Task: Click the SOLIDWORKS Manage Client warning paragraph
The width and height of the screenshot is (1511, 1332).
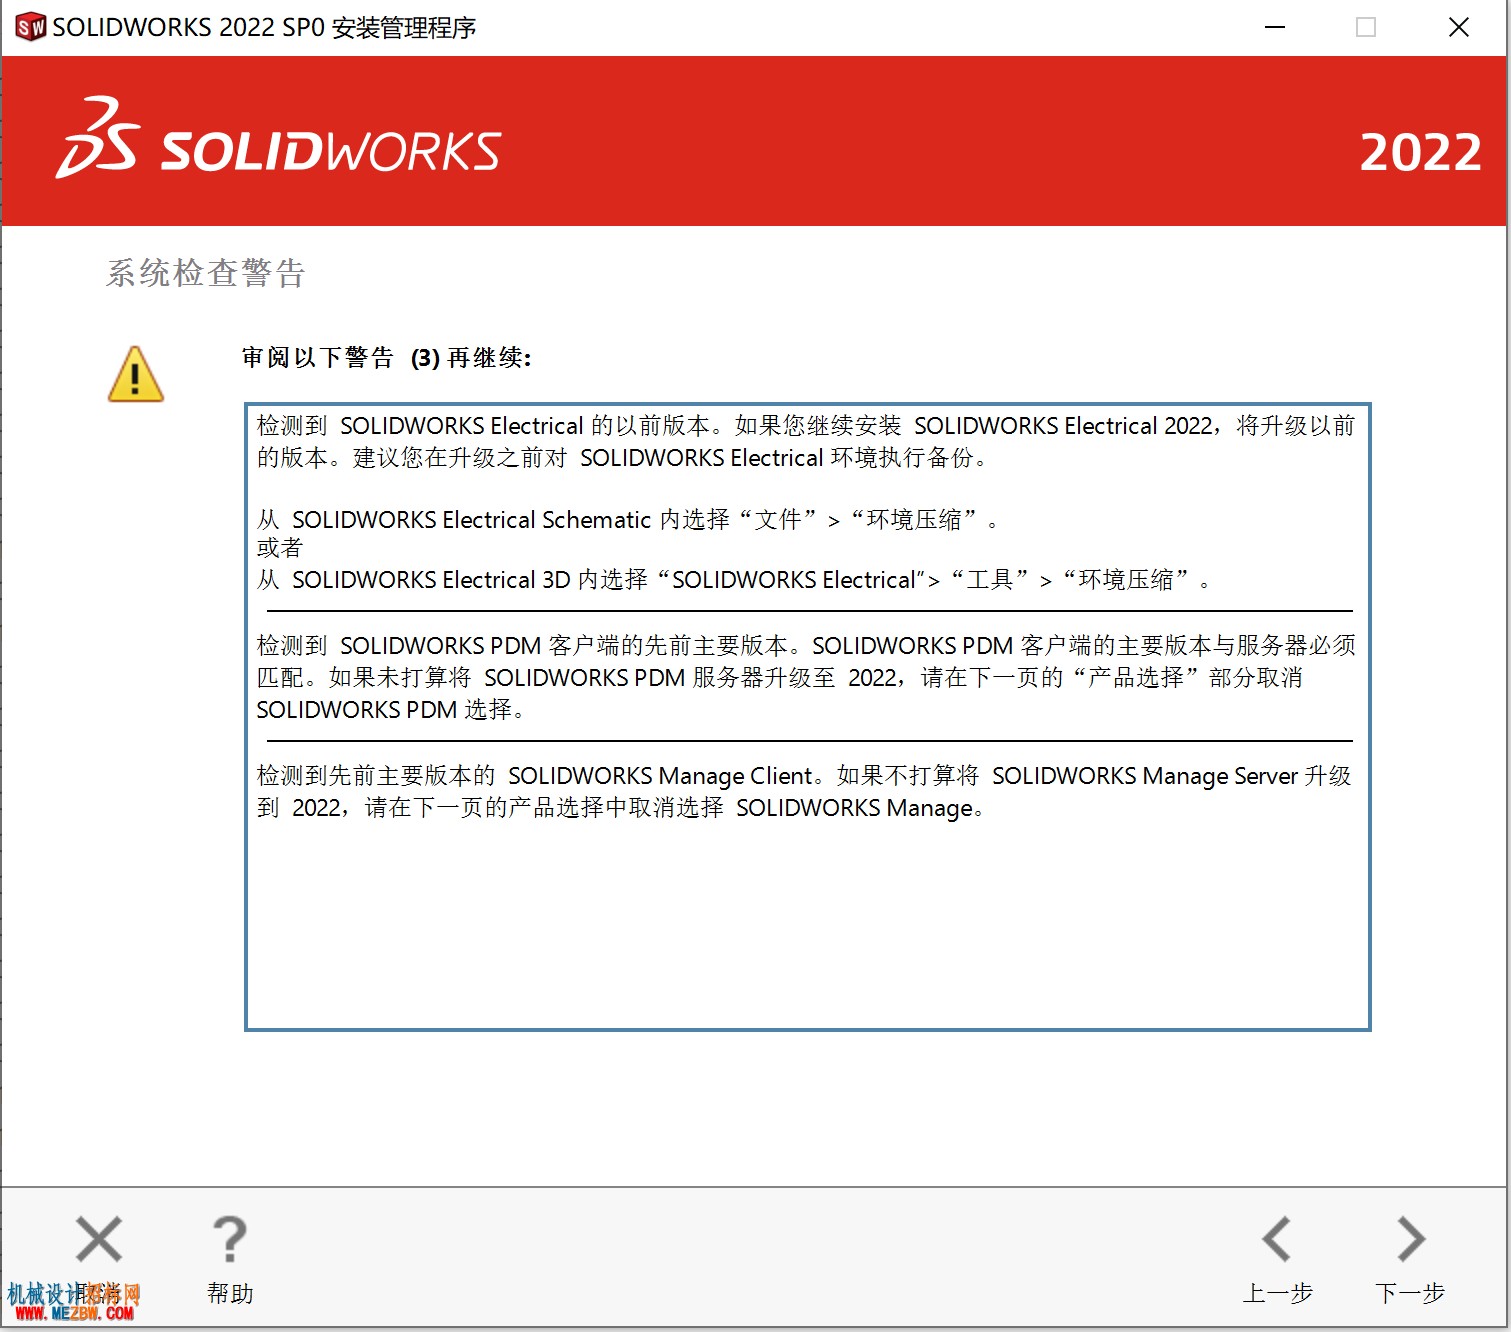Action: 804,791
